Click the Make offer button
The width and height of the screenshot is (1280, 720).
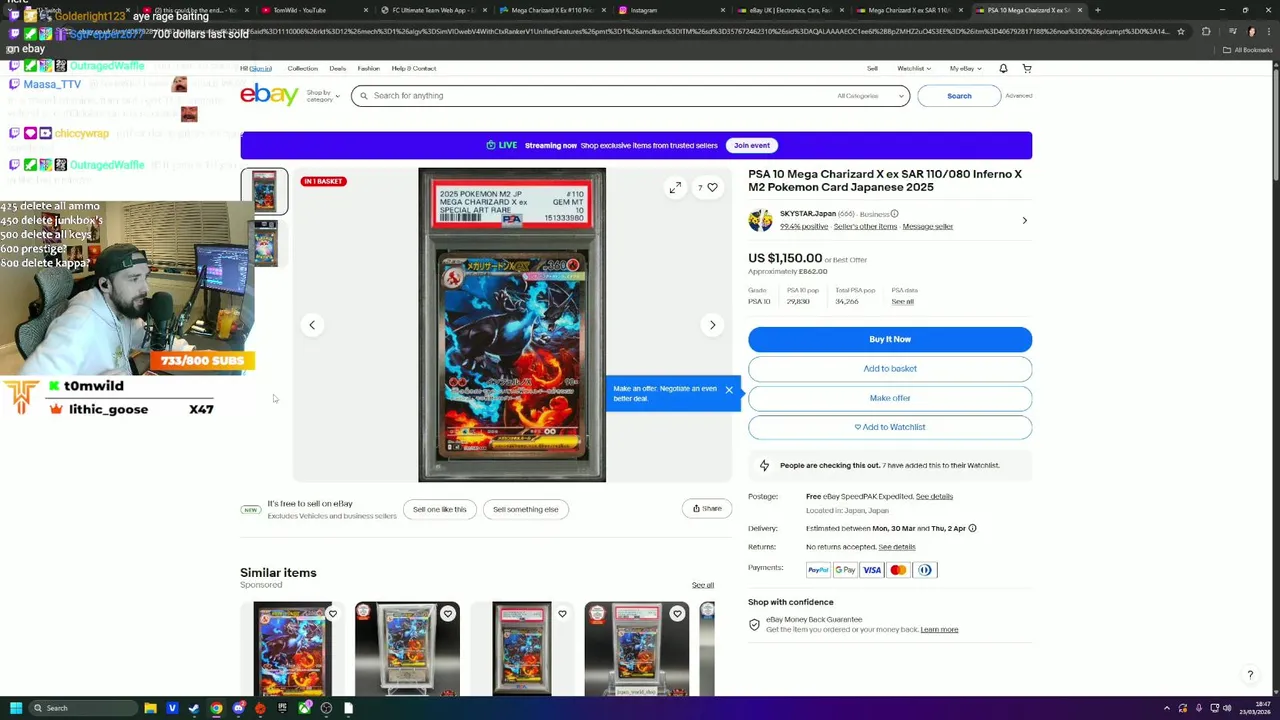point(890,398)
